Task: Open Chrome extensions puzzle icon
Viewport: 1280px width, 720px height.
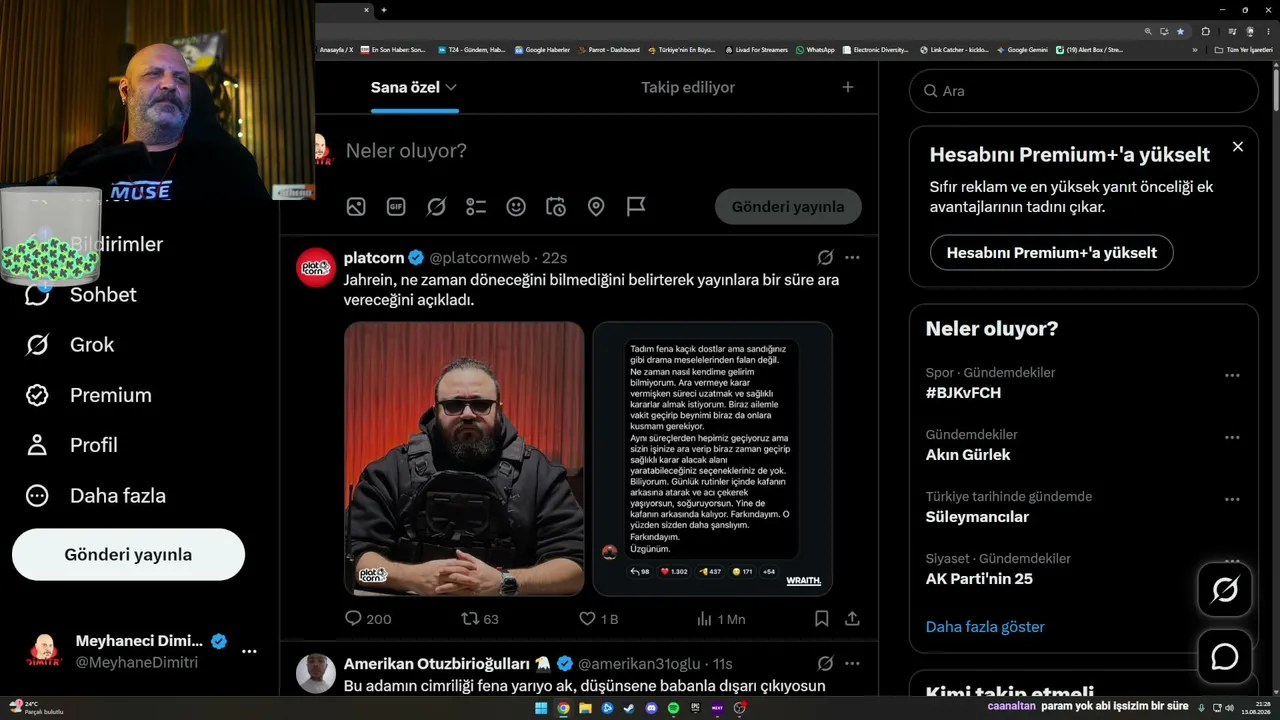Action: click(1205, 31)
